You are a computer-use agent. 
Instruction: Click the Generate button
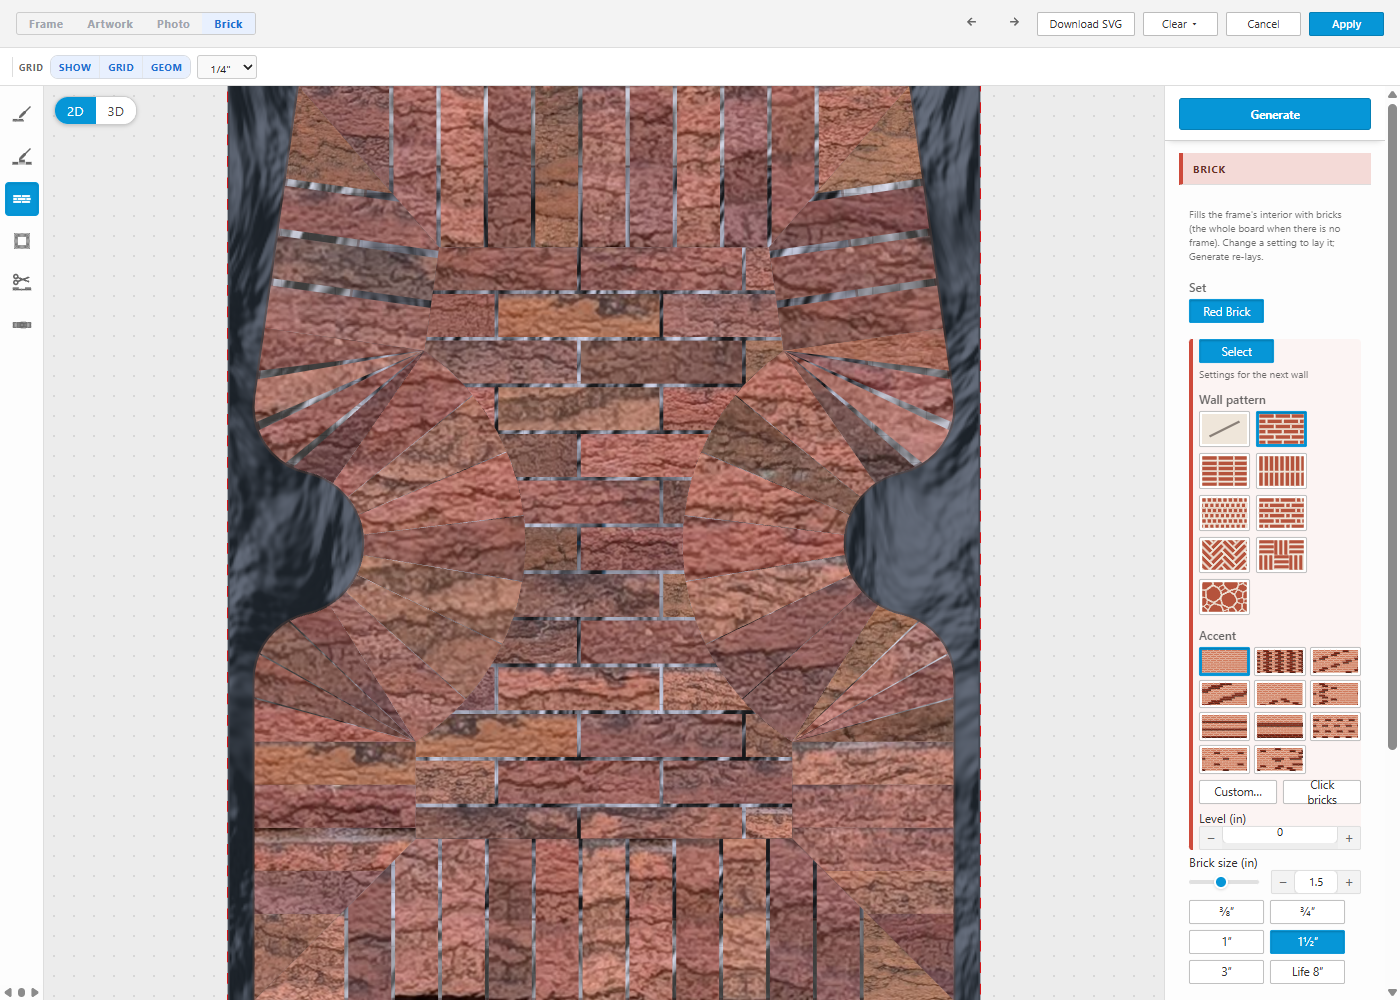click(x=1275, y=114)
